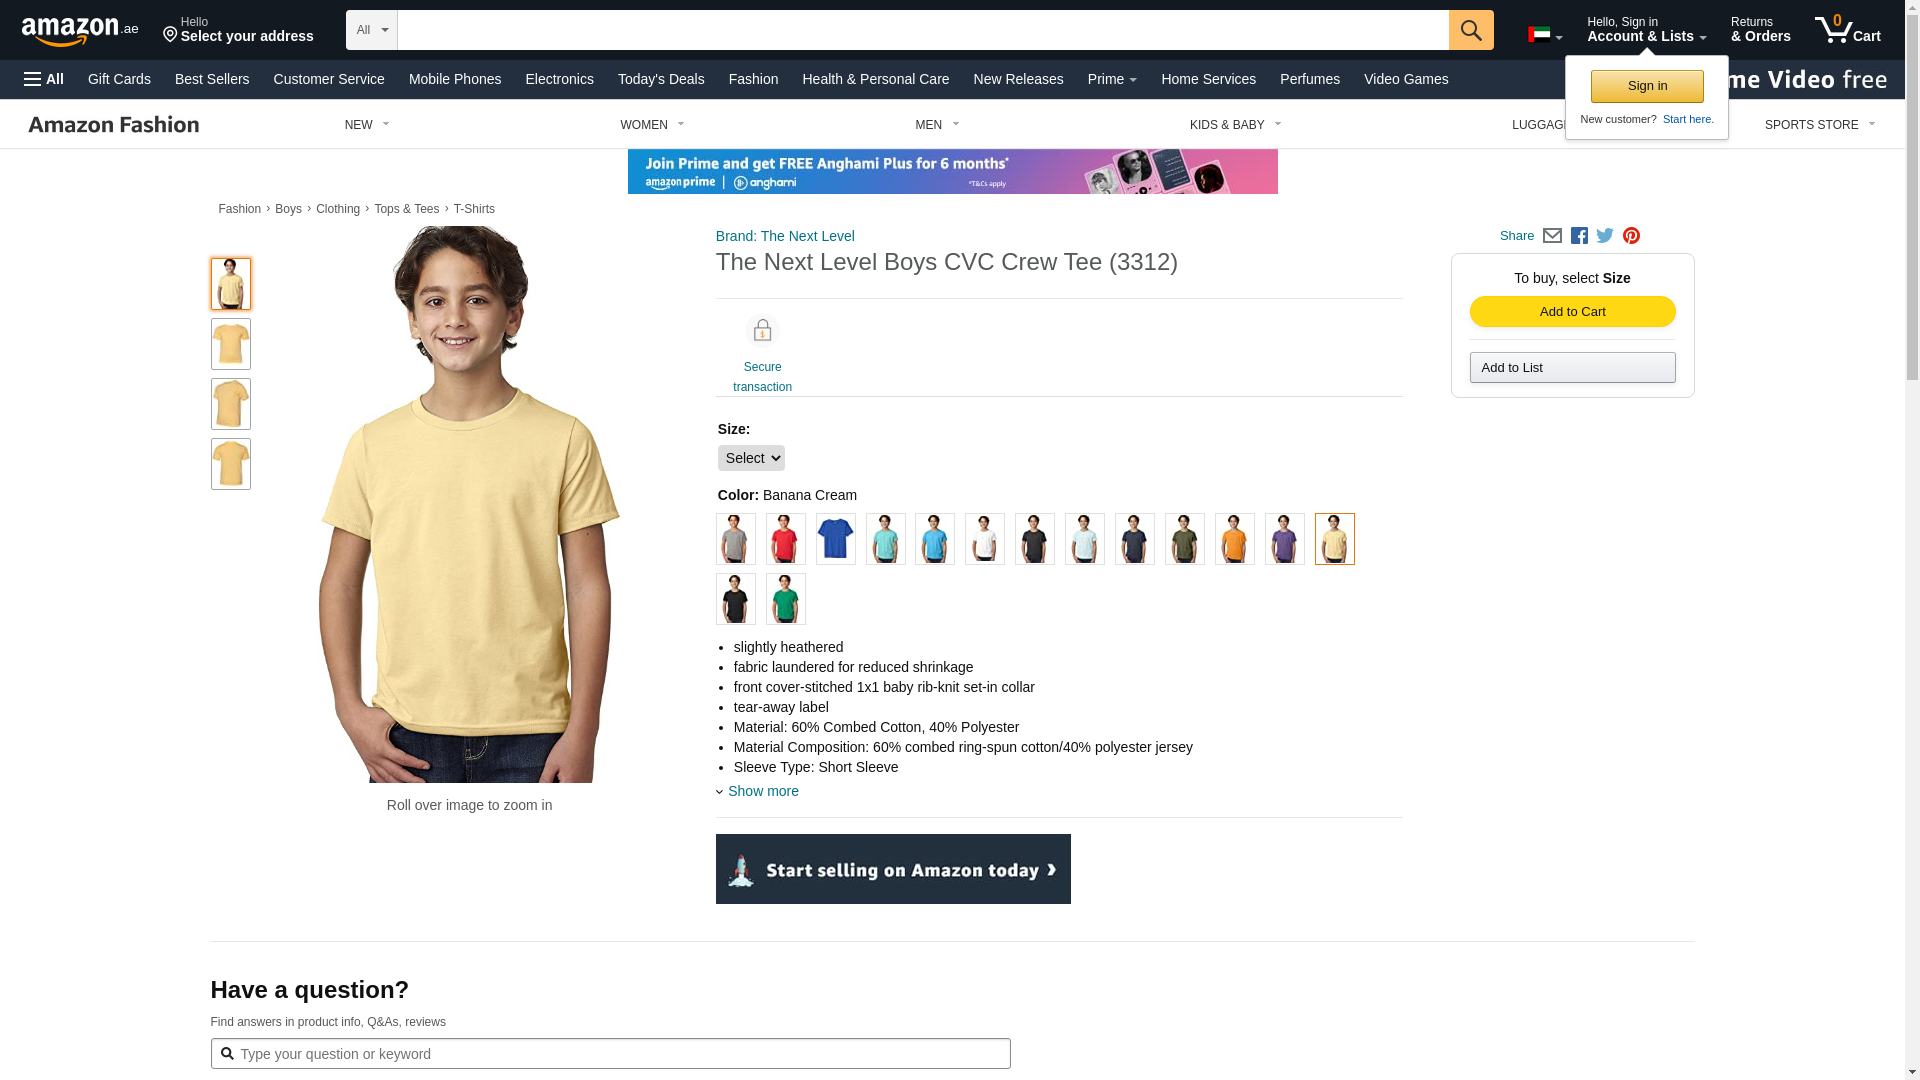
Task: Click the Add to Cart button
Action: [1572, 312]
